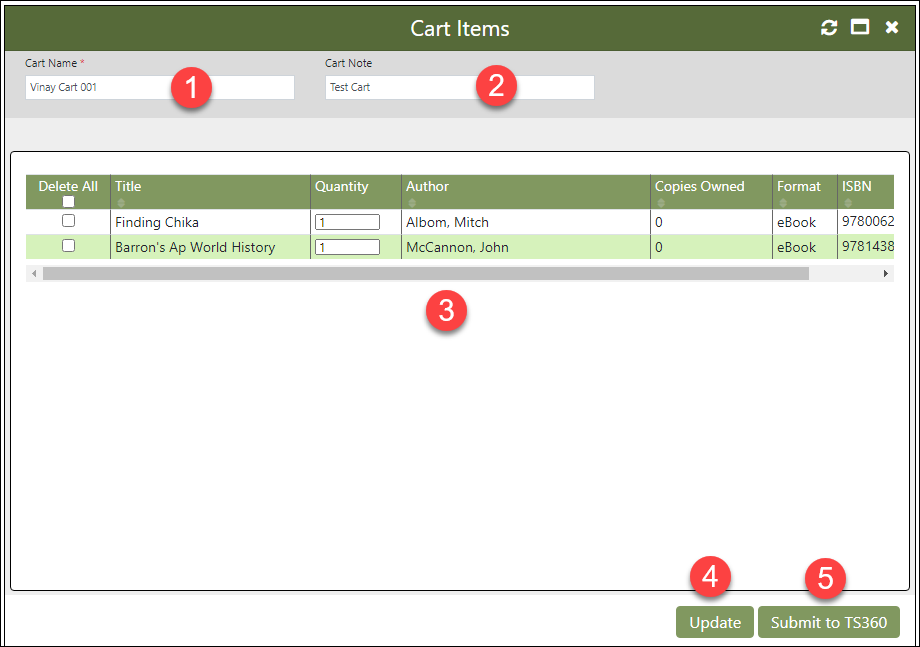Edit the quantity for Finding Chika
Screen dimensions: 920x647
(347, 221)
